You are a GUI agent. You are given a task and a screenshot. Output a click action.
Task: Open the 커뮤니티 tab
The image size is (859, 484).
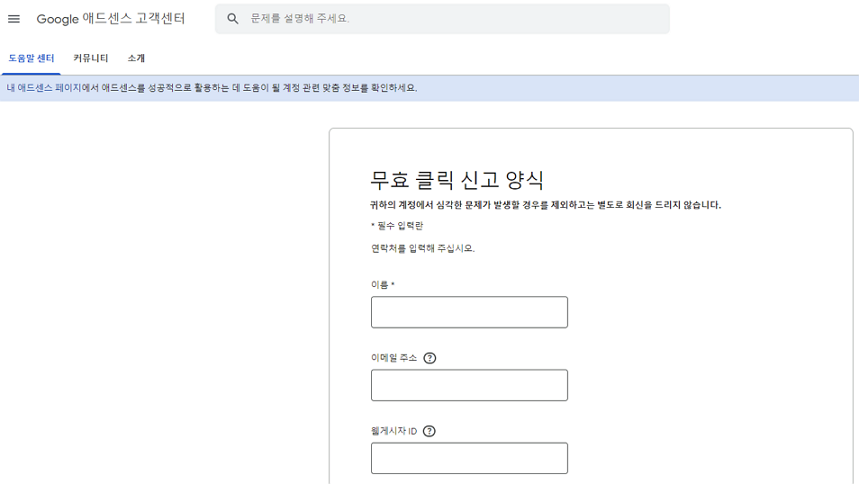click(x=91, y=58)
